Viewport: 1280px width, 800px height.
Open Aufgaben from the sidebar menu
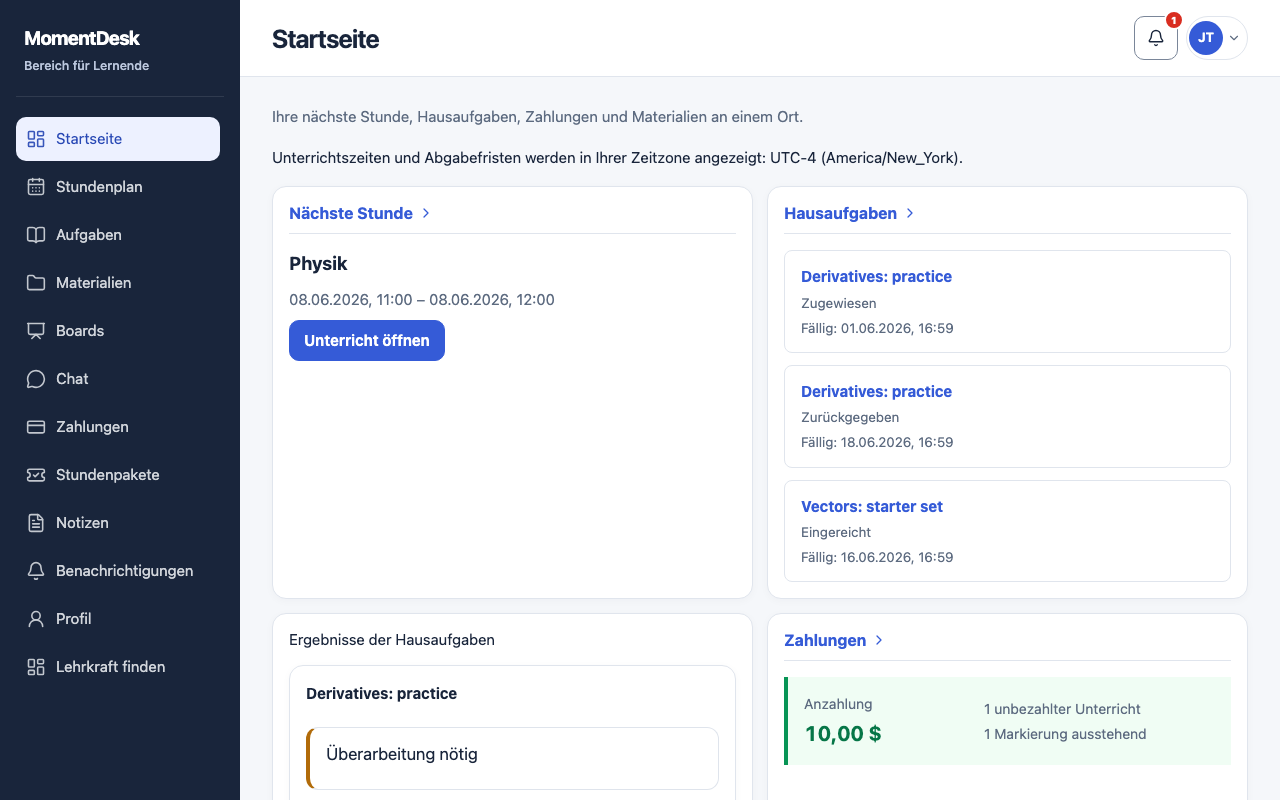tap(118, 235)
